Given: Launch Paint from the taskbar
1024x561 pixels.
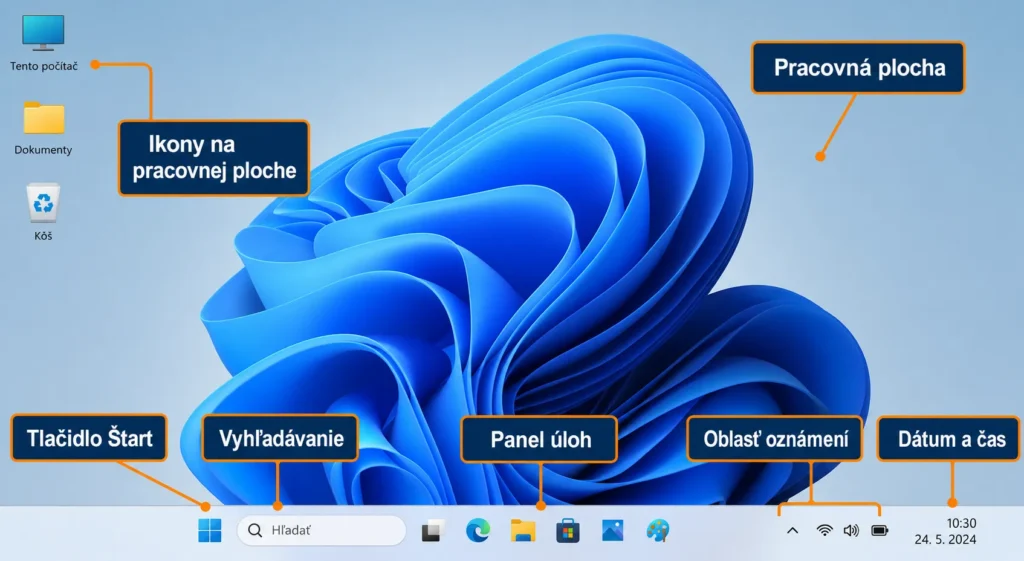Looking at the screenshot, I should [658, 530].
